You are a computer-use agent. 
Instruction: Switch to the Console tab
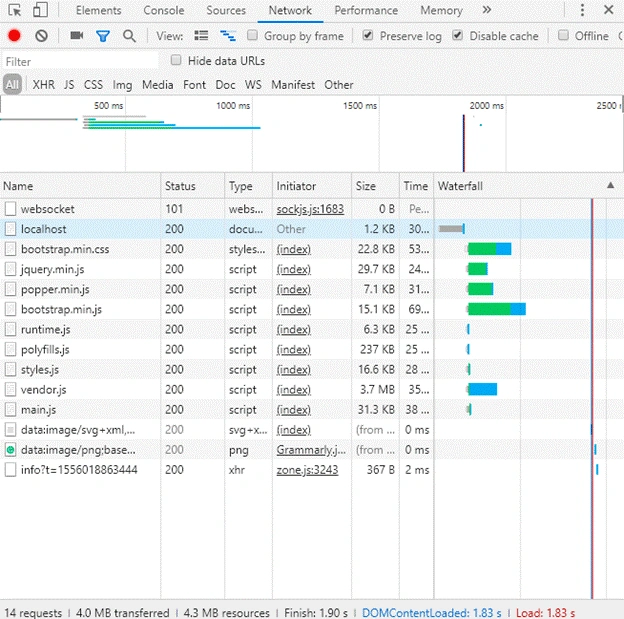164,10
